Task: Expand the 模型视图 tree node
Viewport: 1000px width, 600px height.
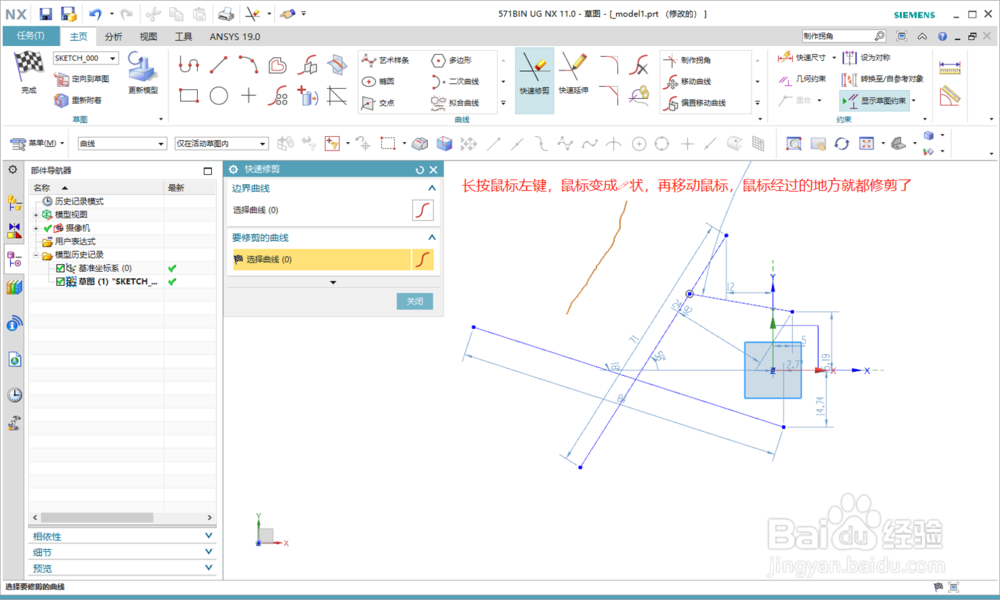Action: 36,215
